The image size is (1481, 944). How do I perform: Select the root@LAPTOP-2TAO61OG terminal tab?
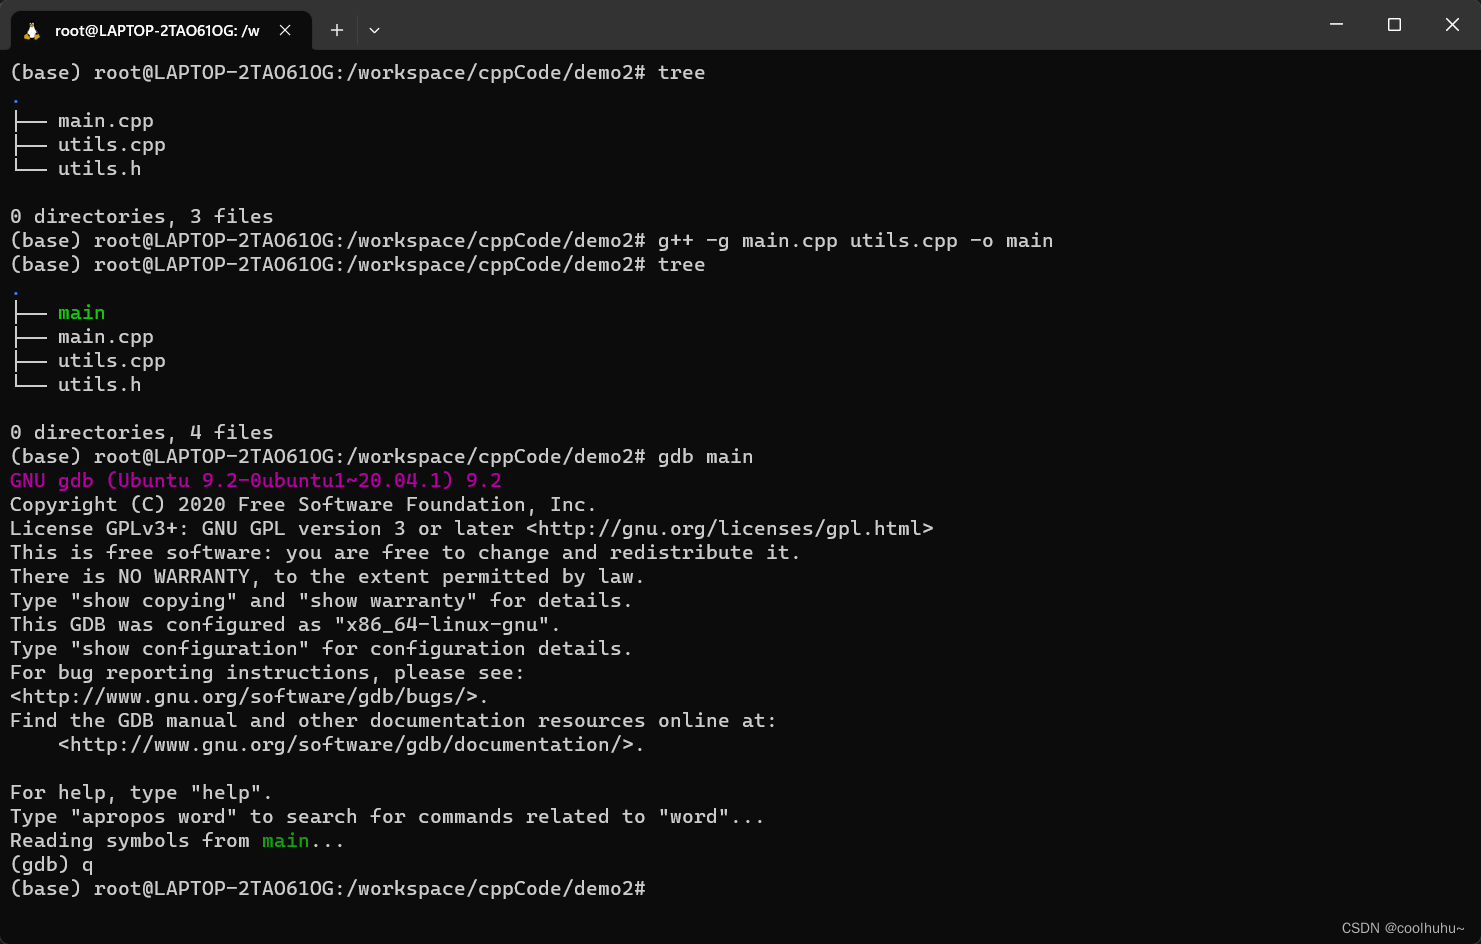(x=161, y=30)
